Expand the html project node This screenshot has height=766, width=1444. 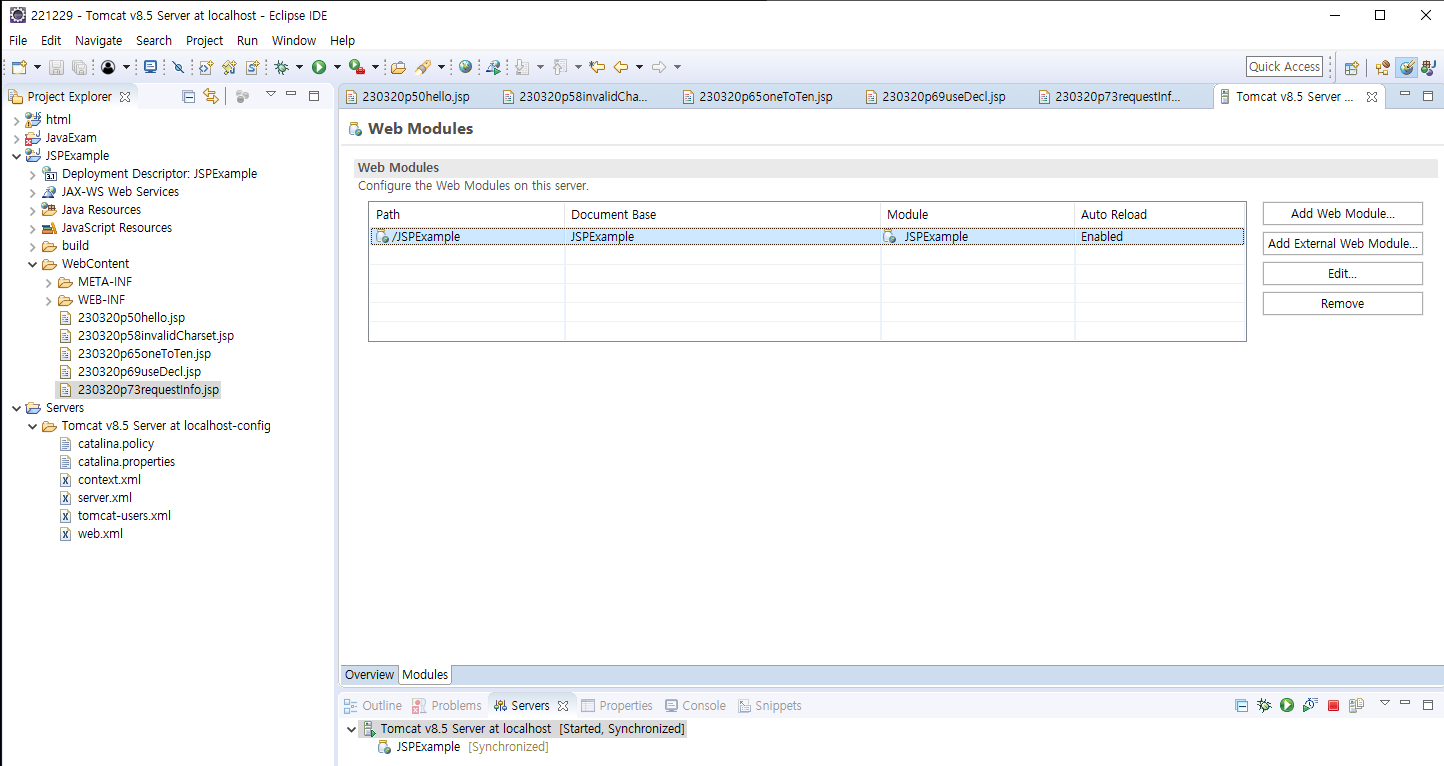click(x=16, y=120)
